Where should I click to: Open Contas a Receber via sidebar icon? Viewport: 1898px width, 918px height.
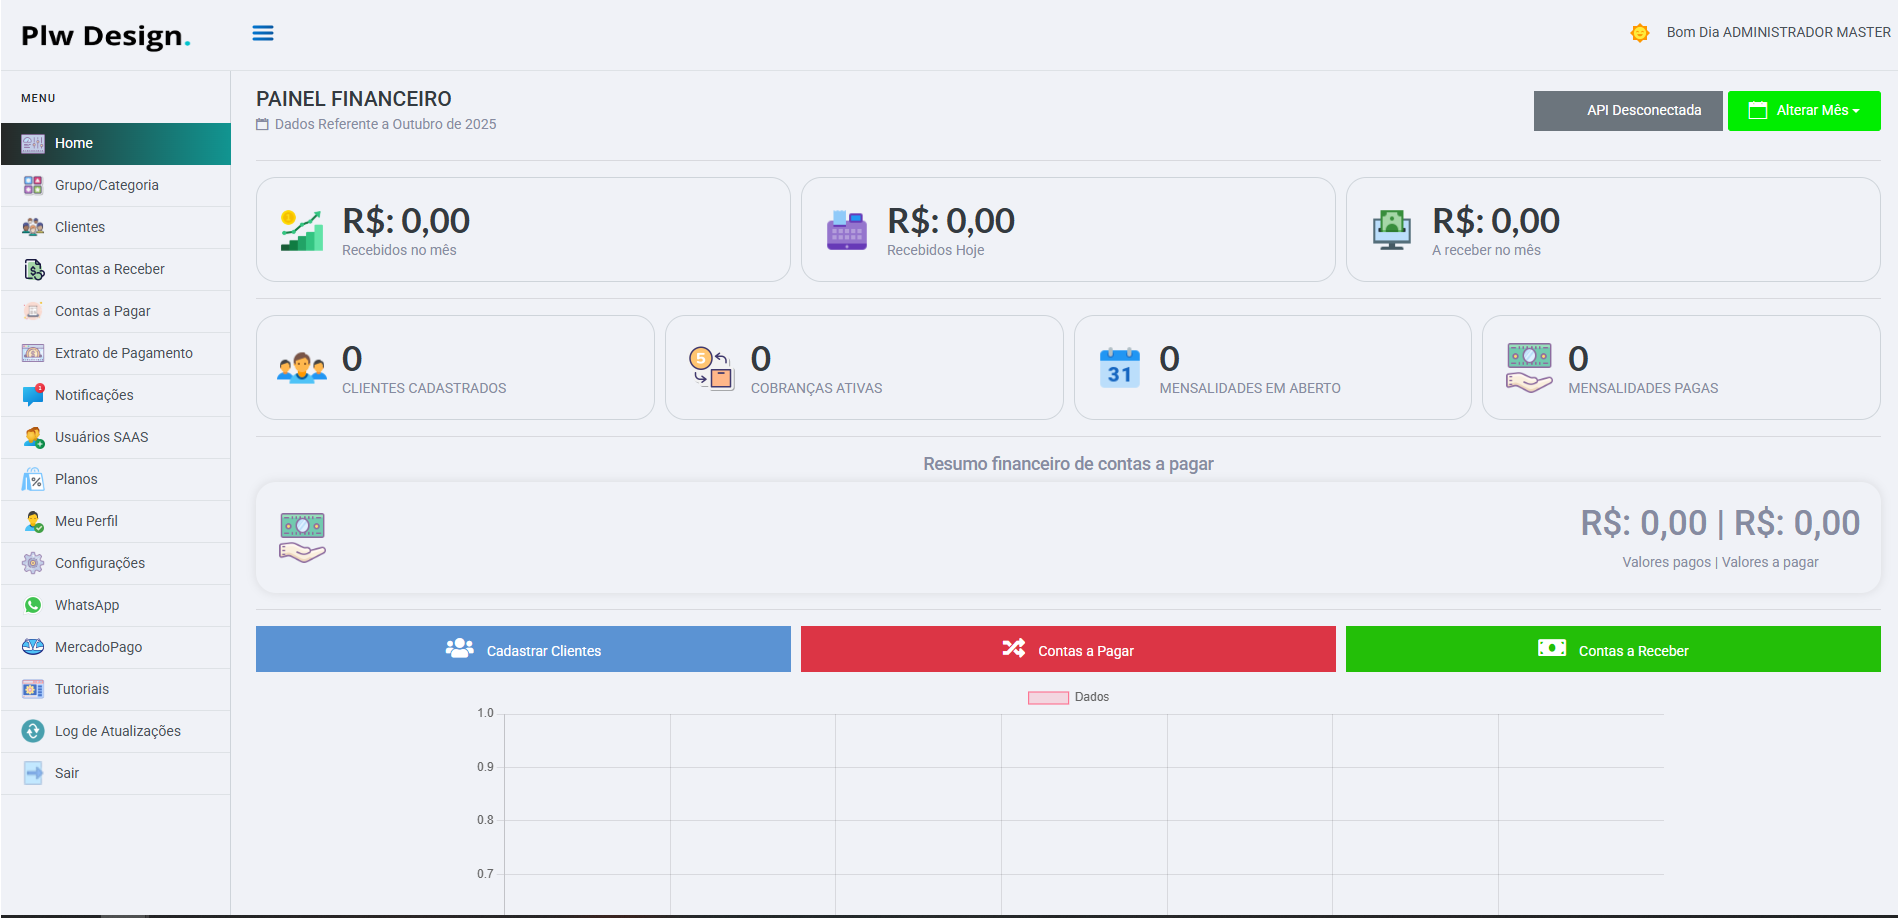point(33,269)
